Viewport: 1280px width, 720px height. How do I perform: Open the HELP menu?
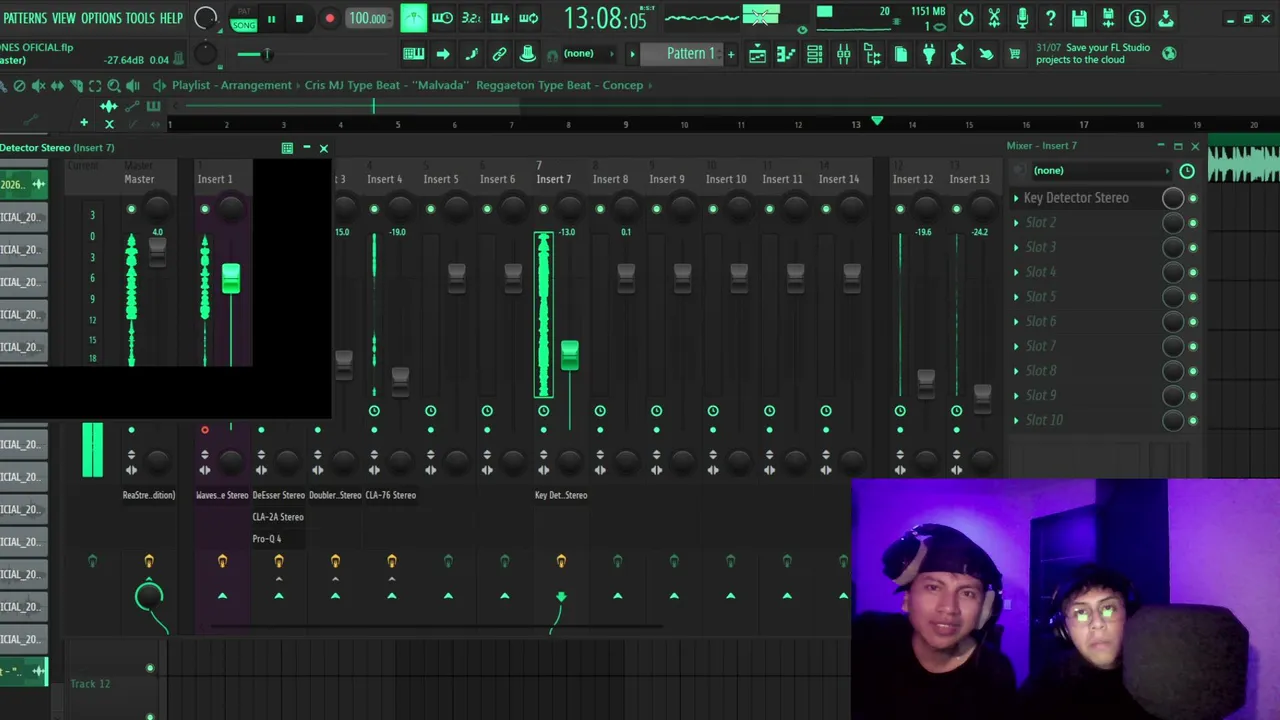(x=172, y=18)
